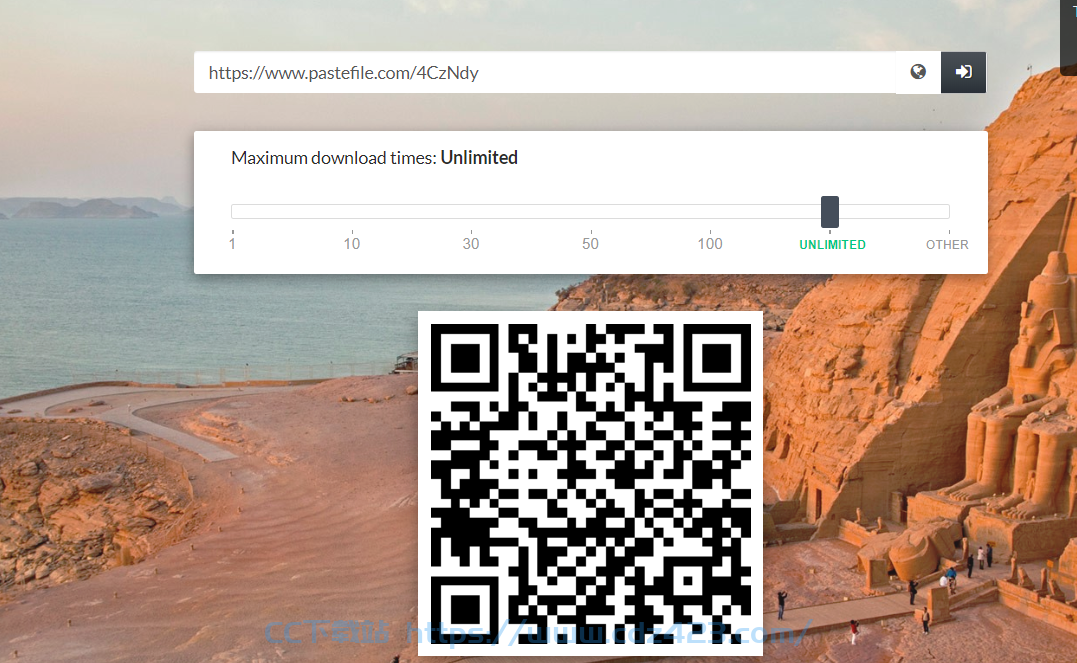1077x663 pixels.
Task: Select the 30 downloads mark
Action: pos(471,243)
